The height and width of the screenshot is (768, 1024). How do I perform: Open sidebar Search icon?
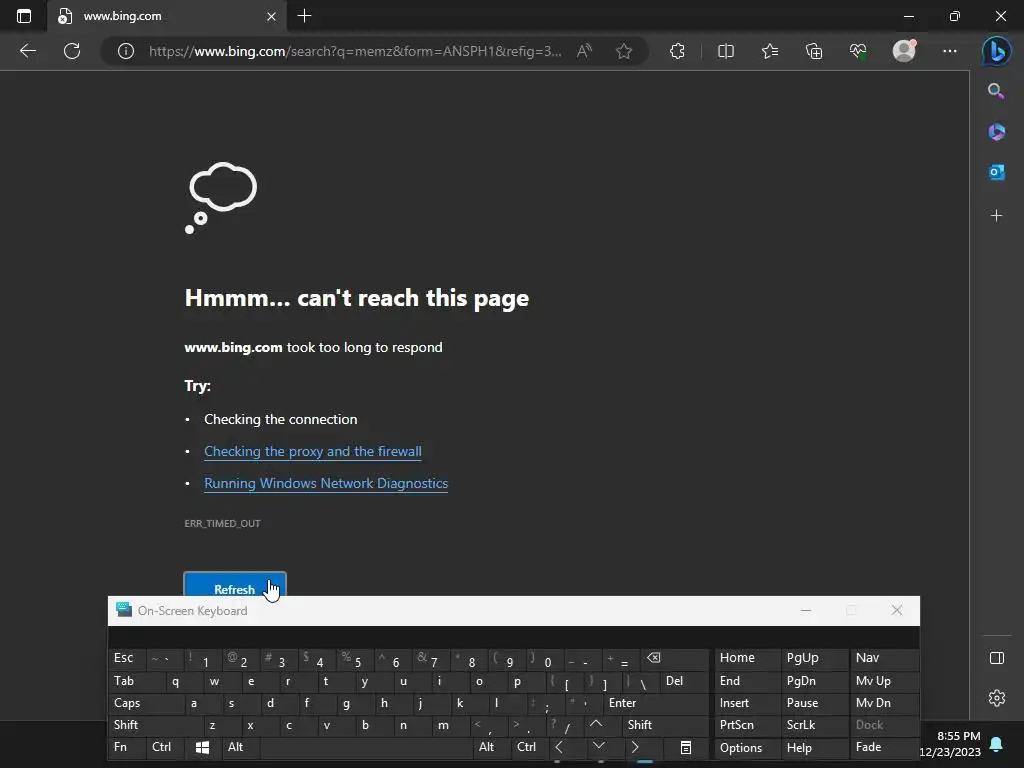[996, 91]
